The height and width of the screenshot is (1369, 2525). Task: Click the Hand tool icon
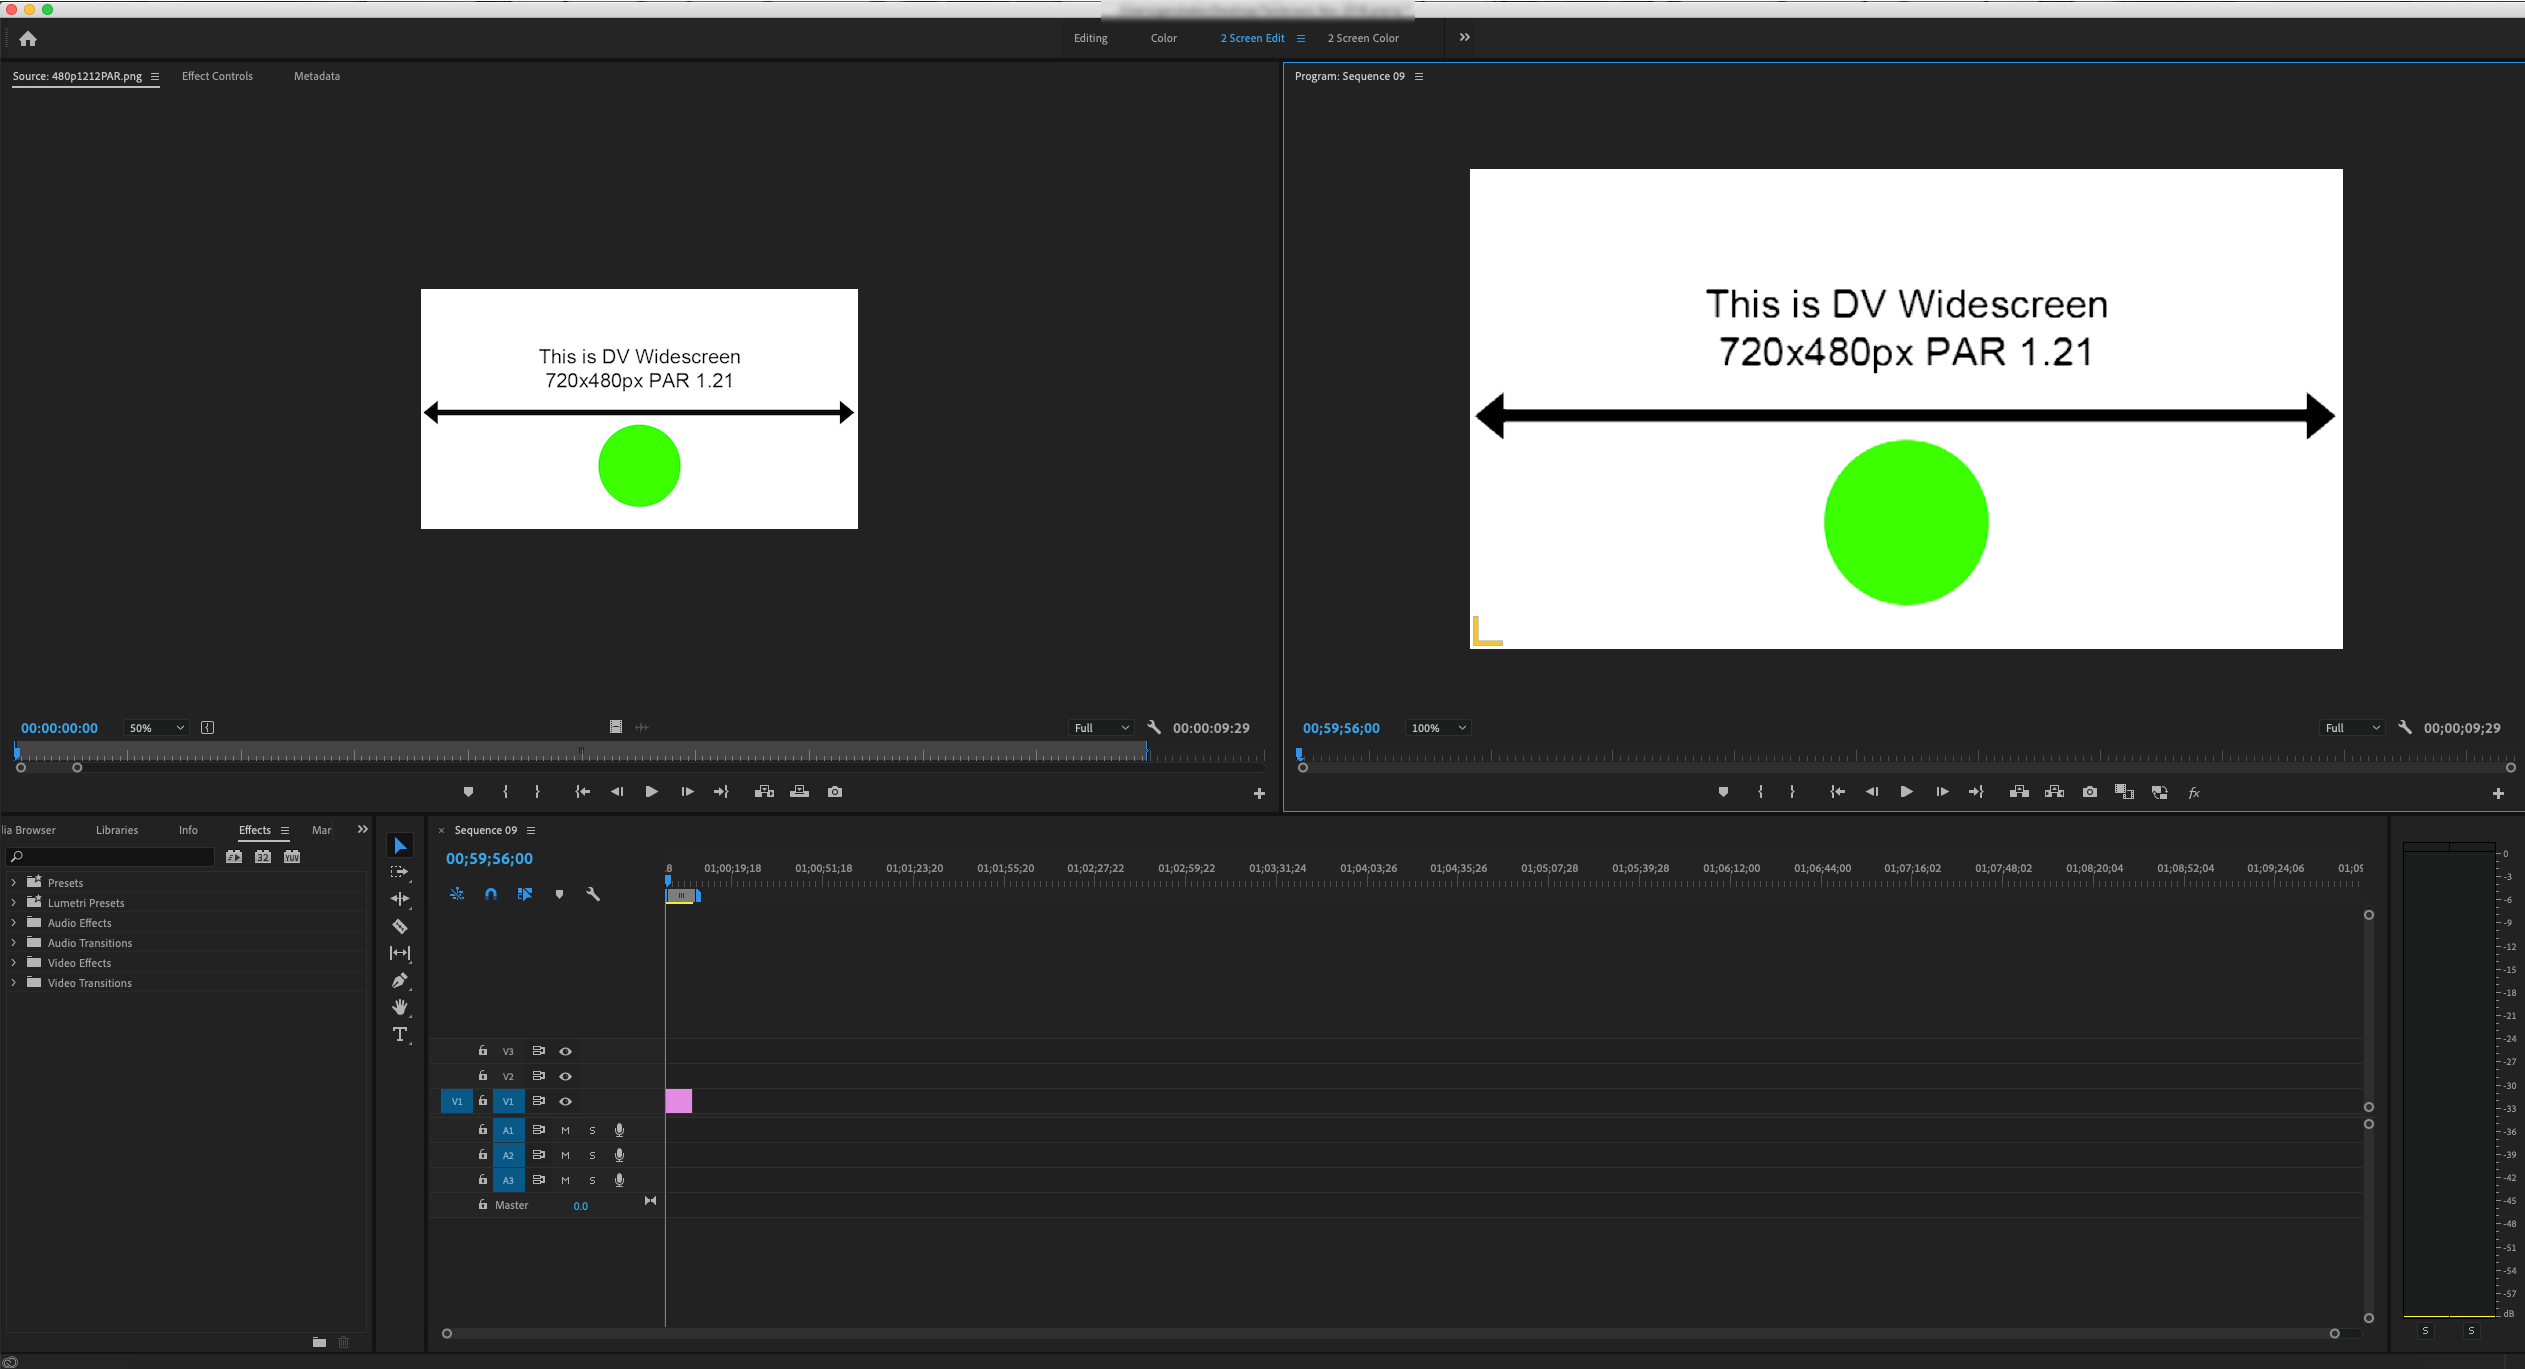(399, 1007)
